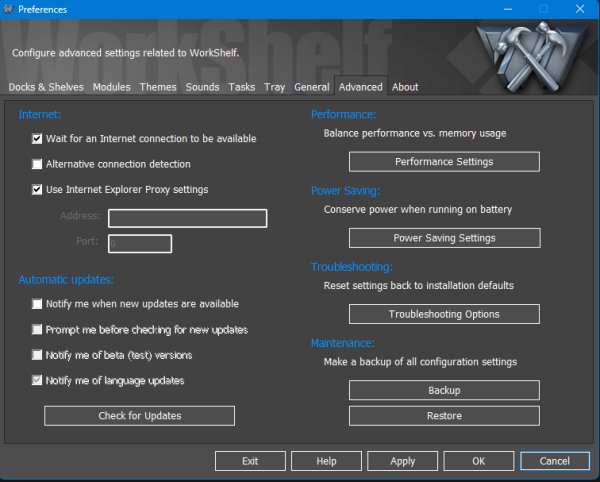The height and width of the screenshot is (482, 600).
Task: Click the Preferences title bar app icon
Action: [x=9, y=9]
